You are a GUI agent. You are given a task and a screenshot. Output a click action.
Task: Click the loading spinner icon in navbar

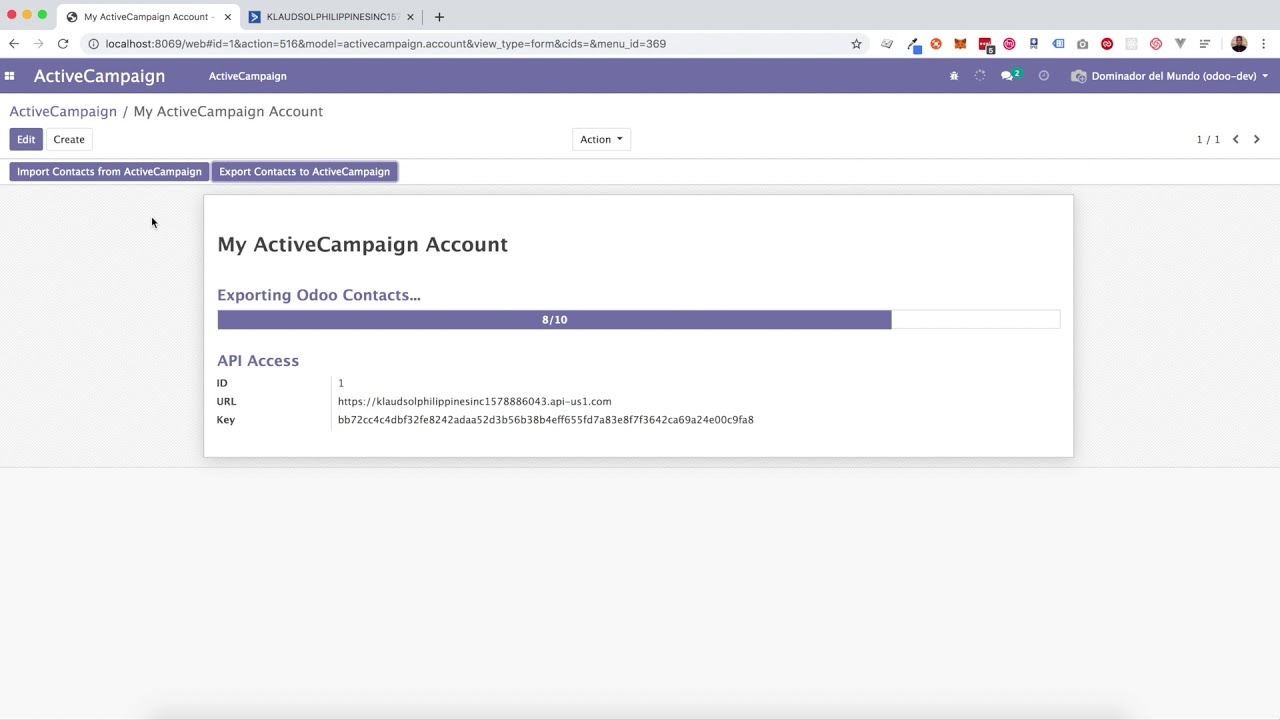click(x=980, y=76)
